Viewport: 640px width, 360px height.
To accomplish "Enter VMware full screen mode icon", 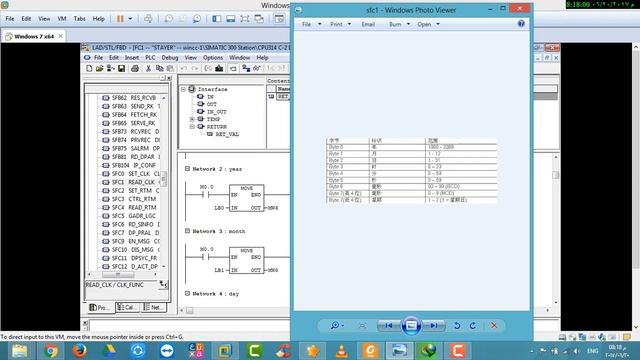I will click(245, 19).
